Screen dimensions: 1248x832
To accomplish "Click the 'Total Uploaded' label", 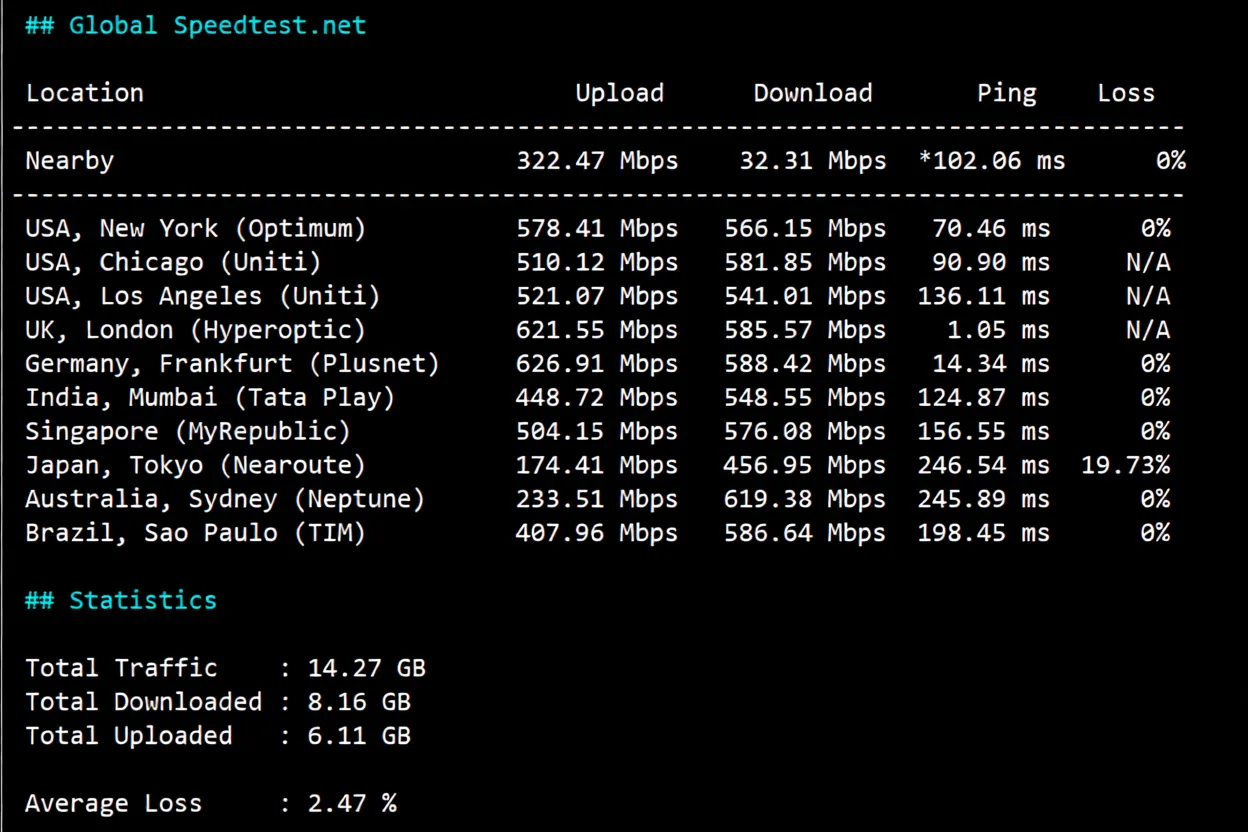I will pyautogui.click(x=129, y=736).
